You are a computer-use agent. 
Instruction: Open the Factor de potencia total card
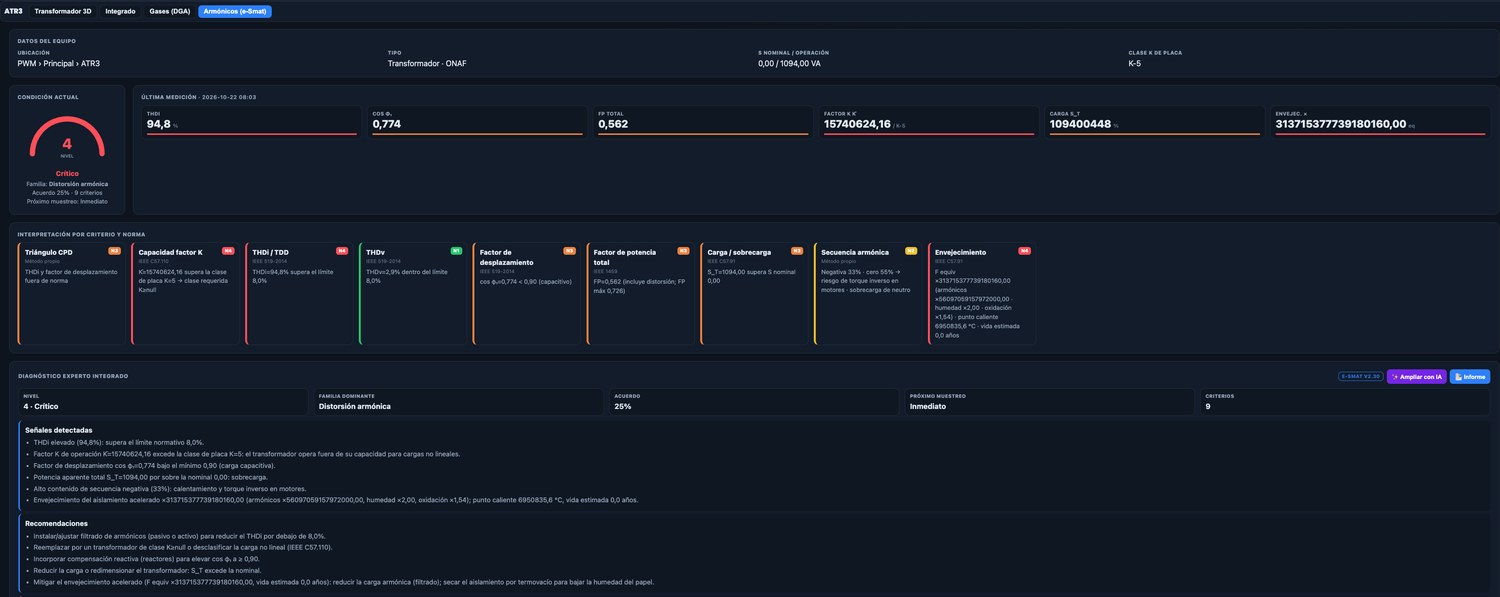pos(640,293)
